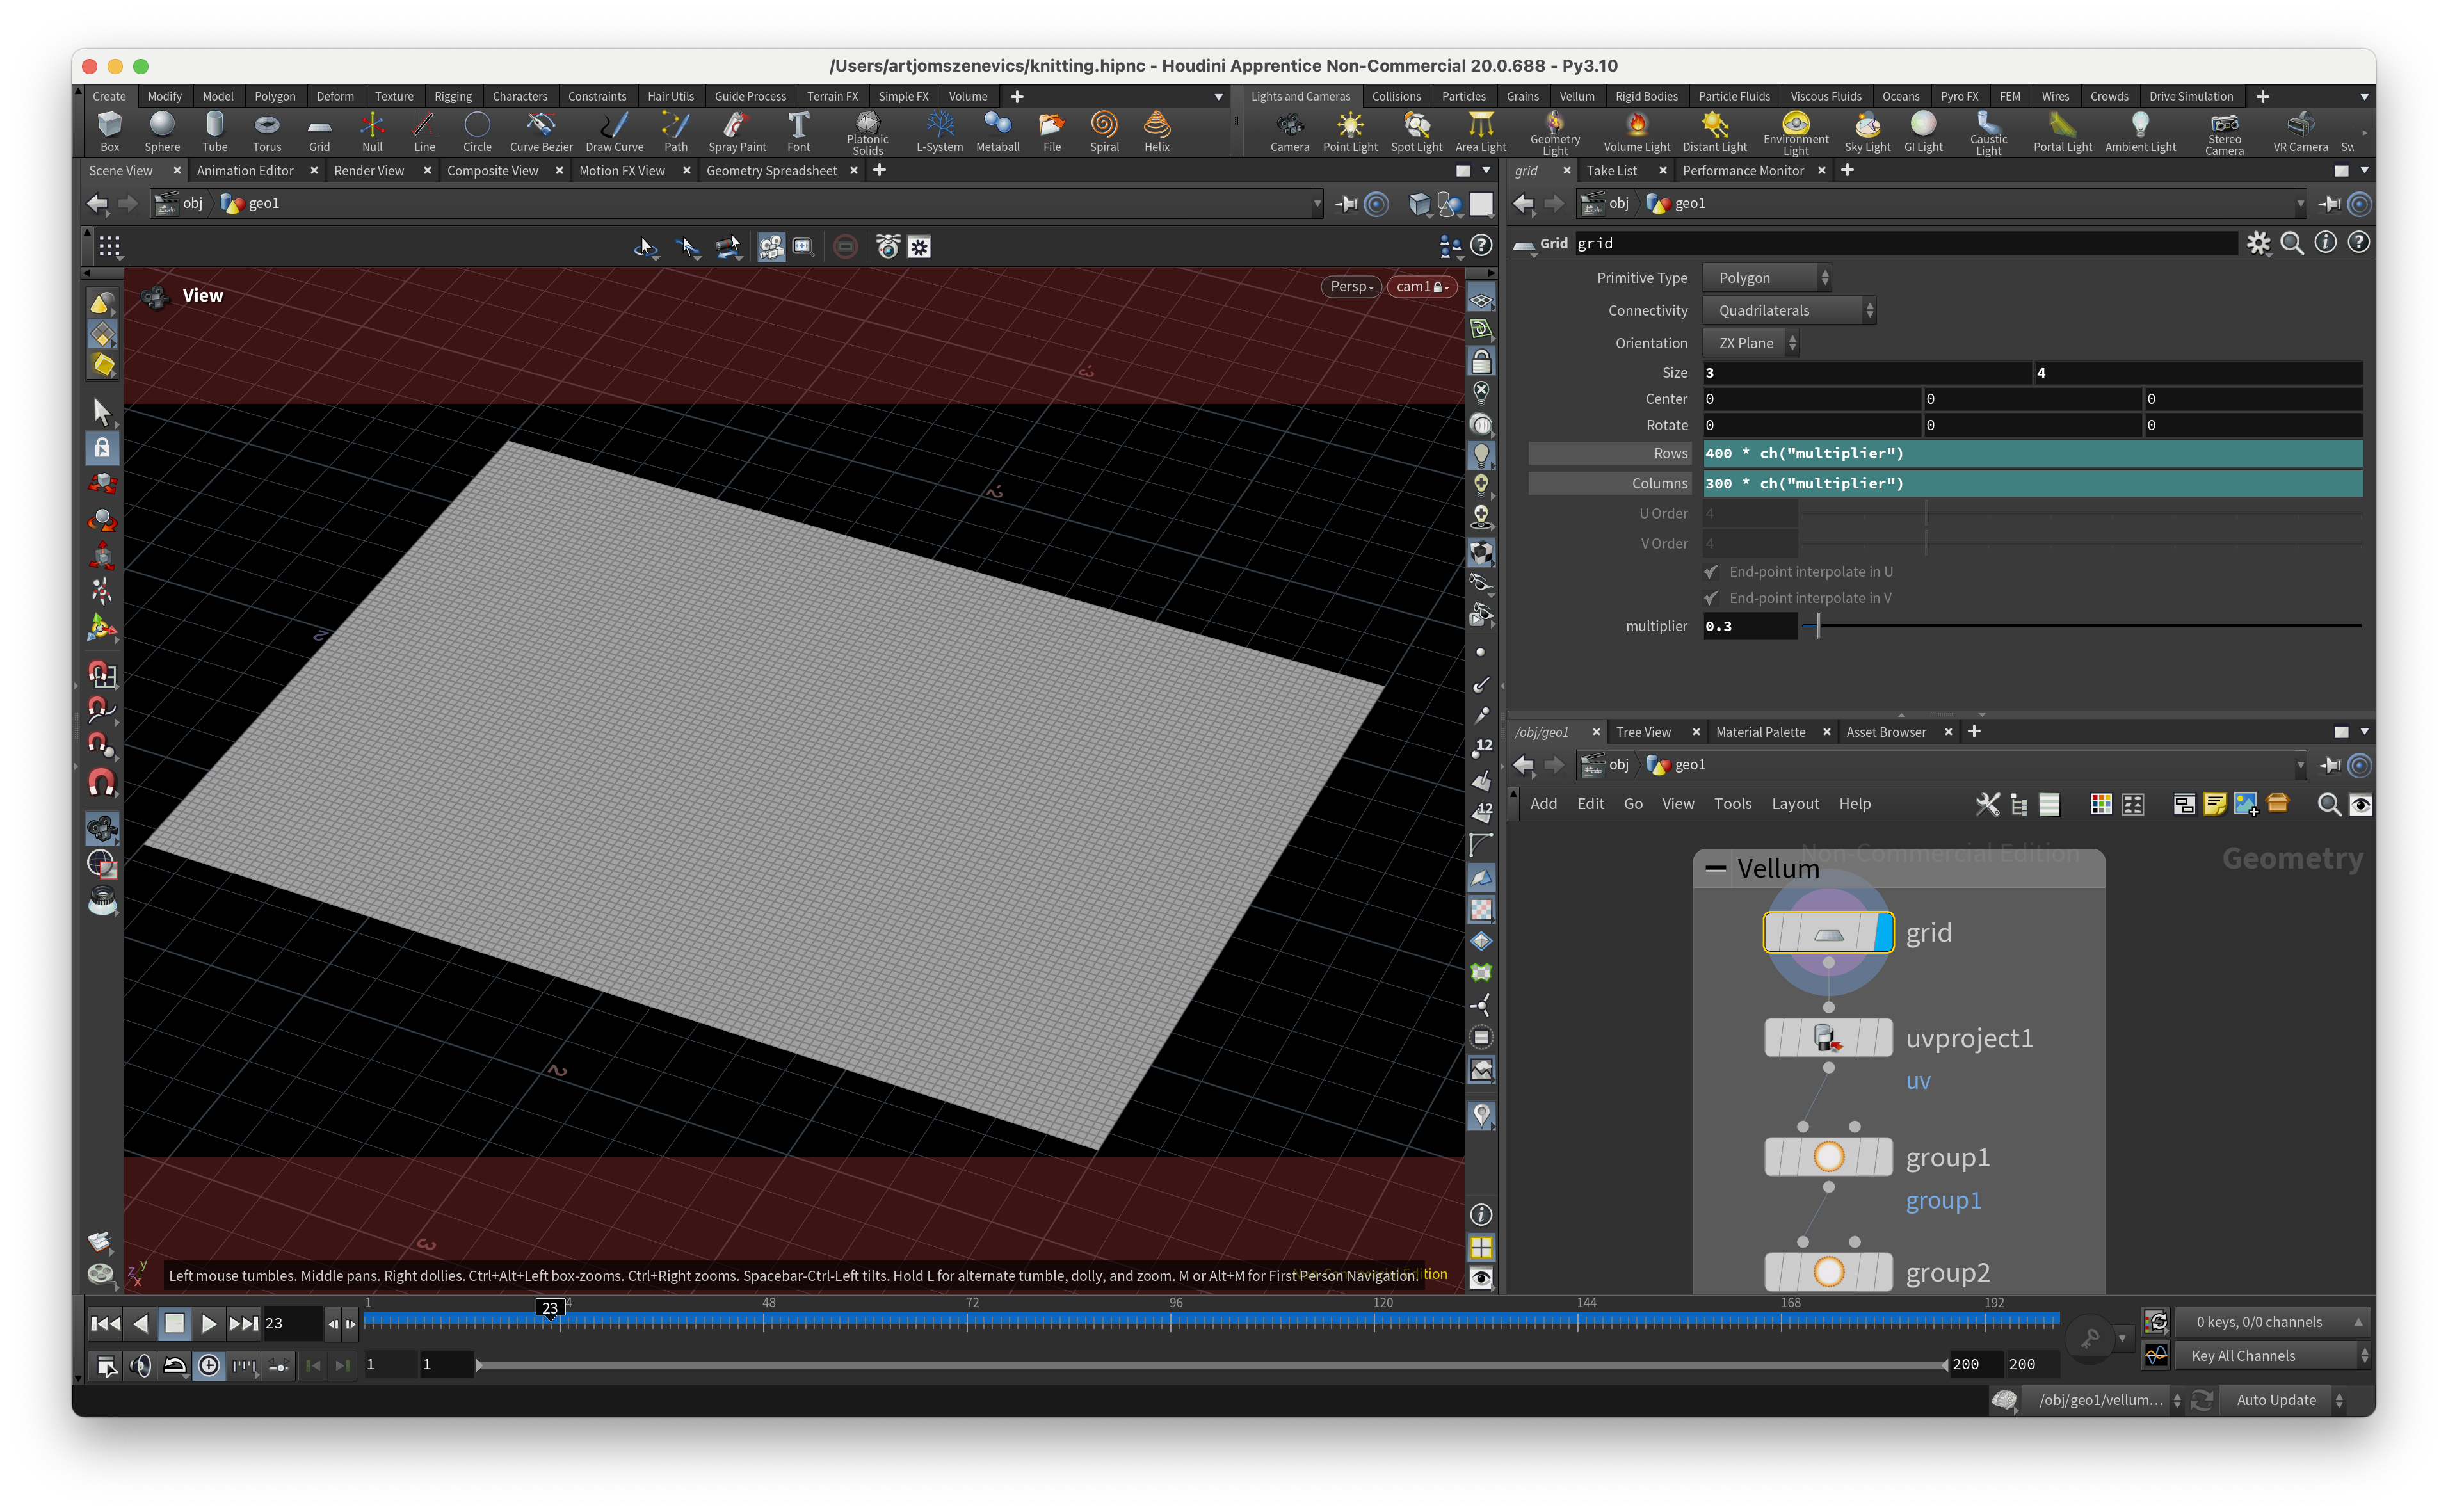Open the Orientation ZX Plane dropdown
The width and height of the screenshot is (2448, 1512).
pyautogui.click(x=1750, y=343)
